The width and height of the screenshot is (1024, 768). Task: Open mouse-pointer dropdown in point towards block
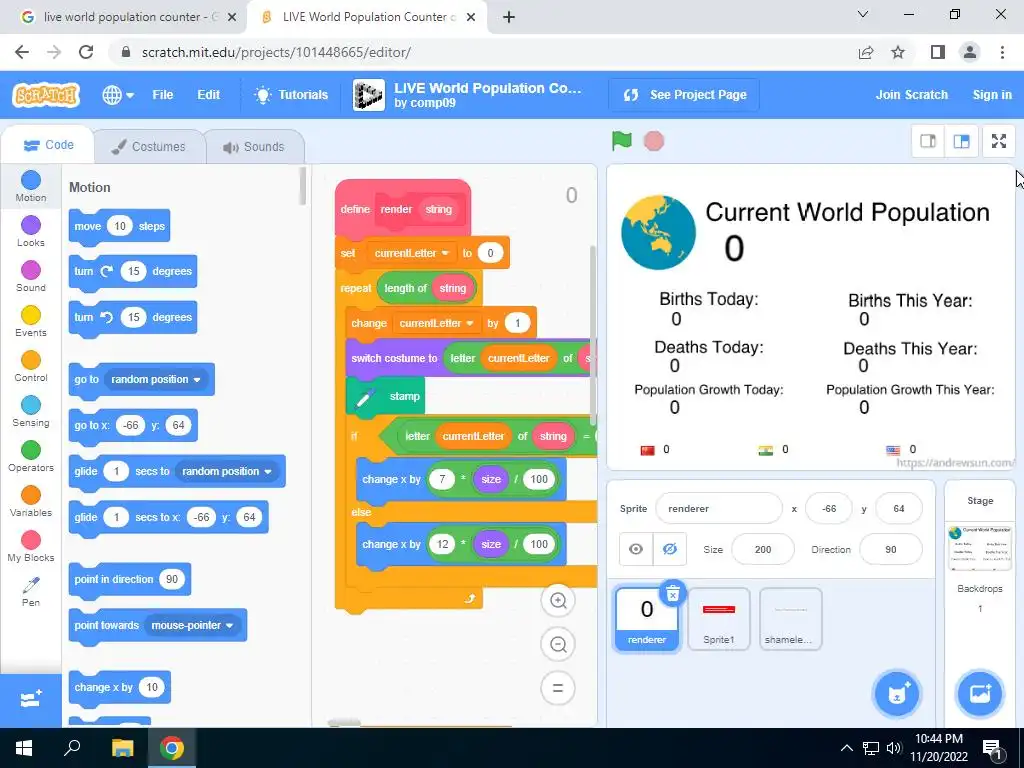(192, 626)
